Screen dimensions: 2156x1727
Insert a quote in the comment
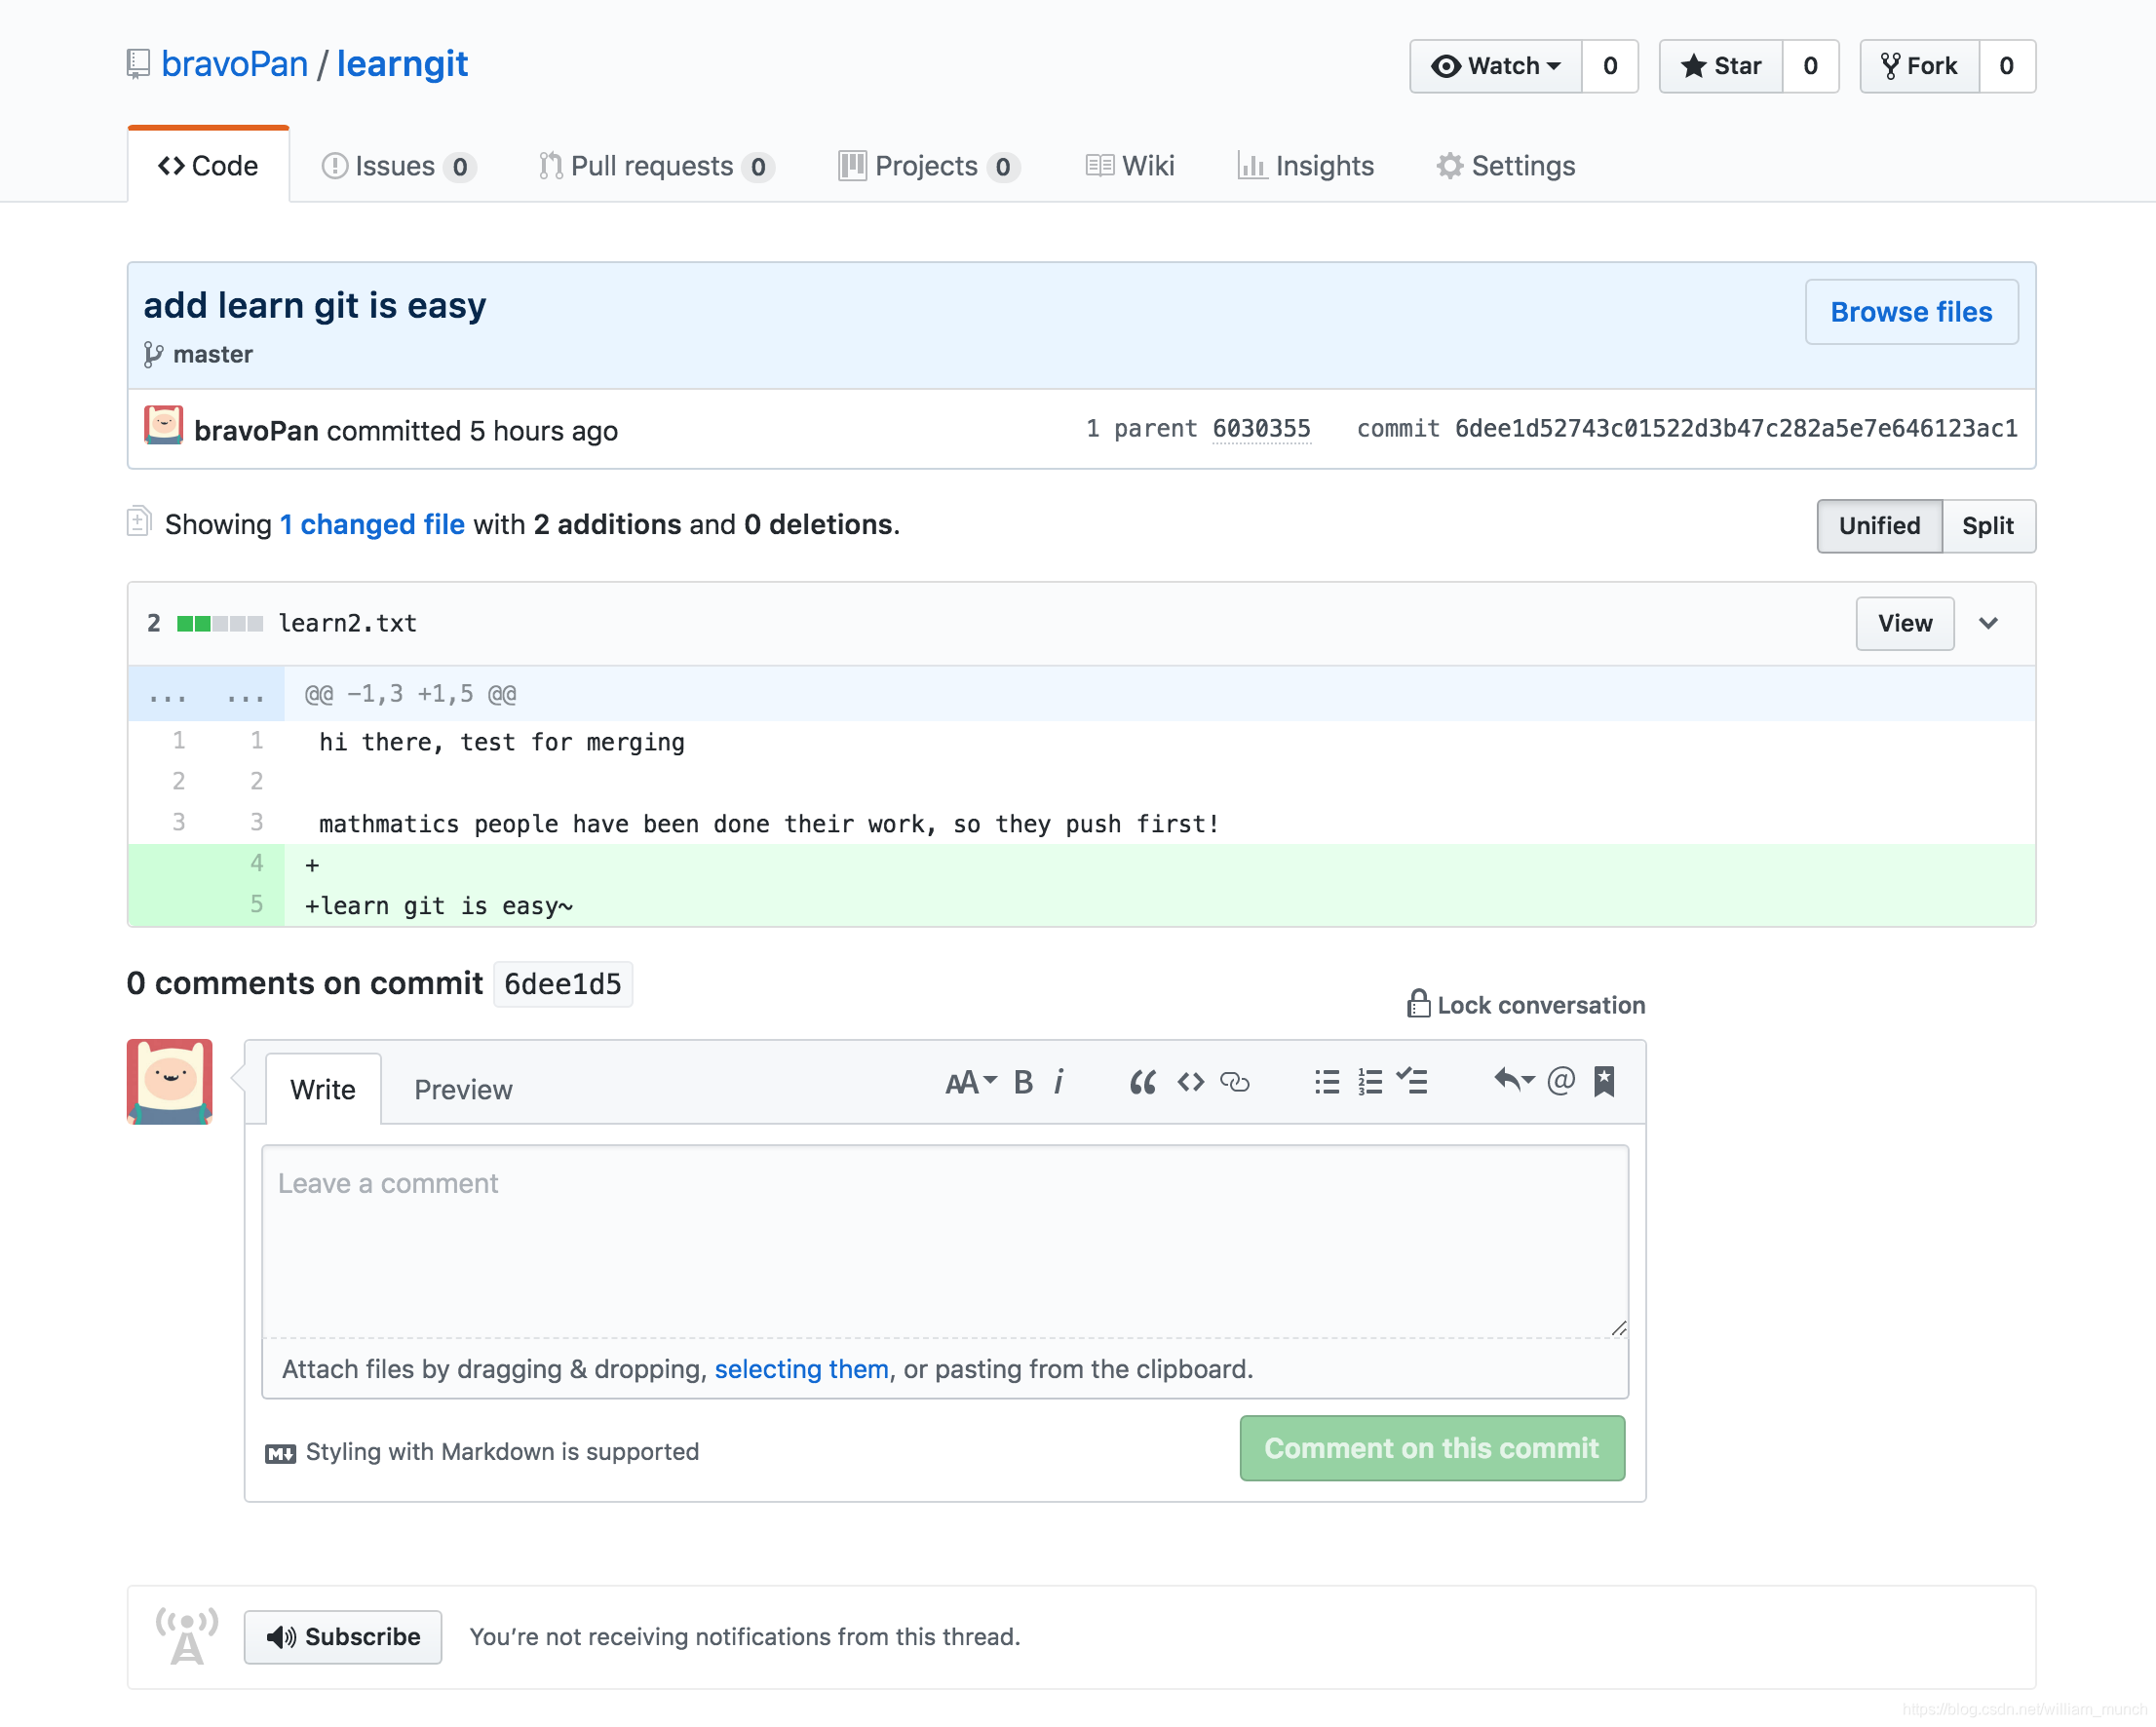1143,1082
